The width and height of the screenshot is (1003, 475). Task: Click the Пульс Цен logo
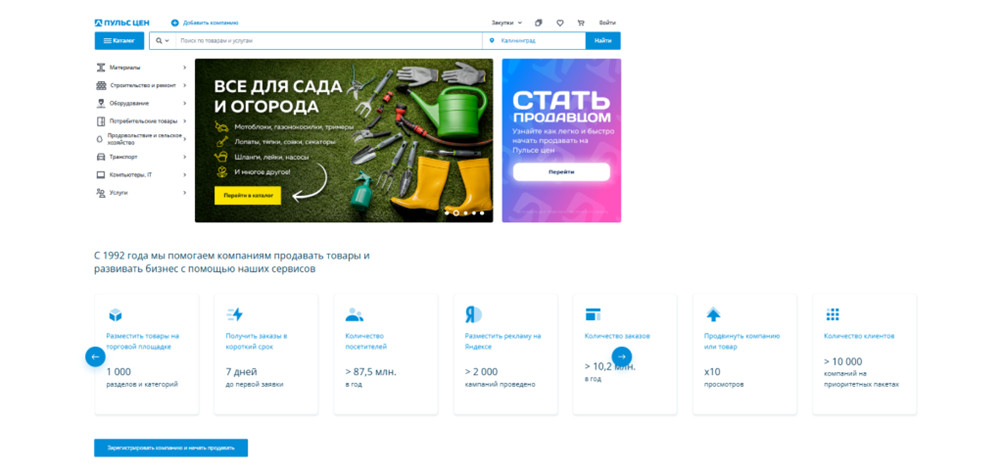click(122, 23)
